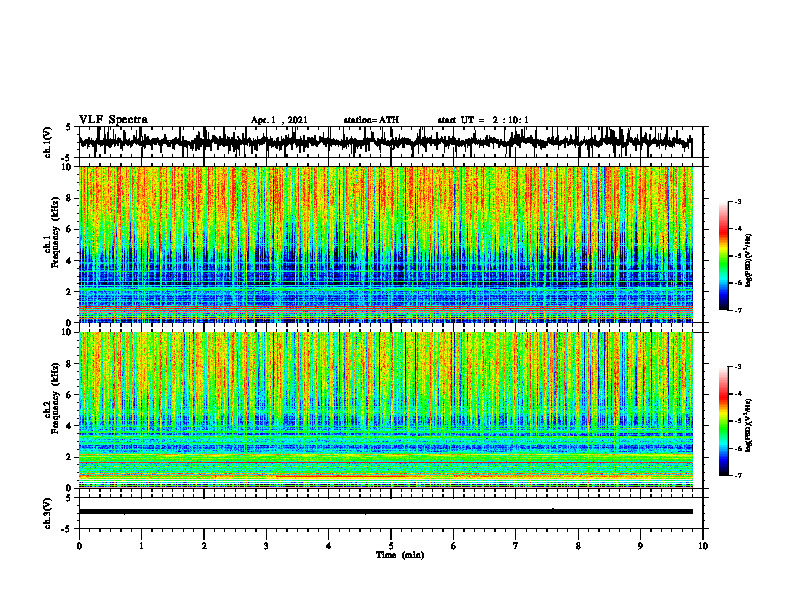Click inside the ch.2 spectrogram plot
The width and height of the screenshot is (792, 612).
tap(386, 410)
